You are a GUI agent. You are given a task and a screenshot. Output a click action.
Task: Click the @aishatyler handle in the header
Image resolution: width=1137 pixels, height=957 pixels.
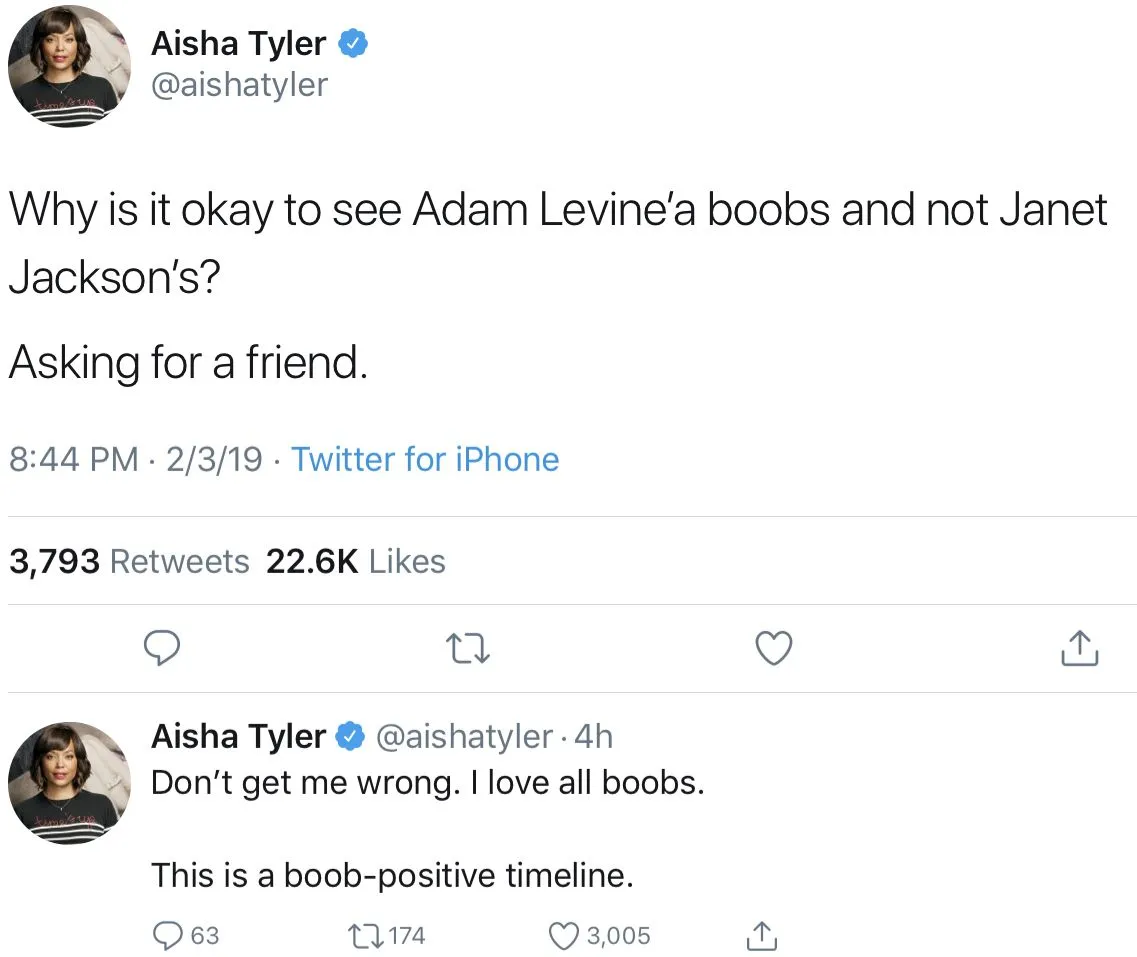click(x=239, y=85)
